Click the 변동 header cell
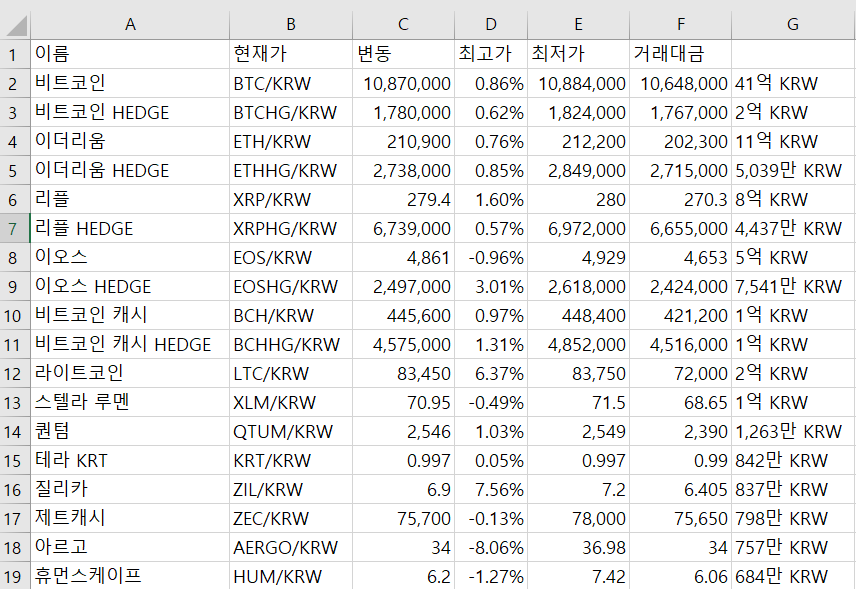This screenshot has height=589, width=856. (x=403, y=54)
